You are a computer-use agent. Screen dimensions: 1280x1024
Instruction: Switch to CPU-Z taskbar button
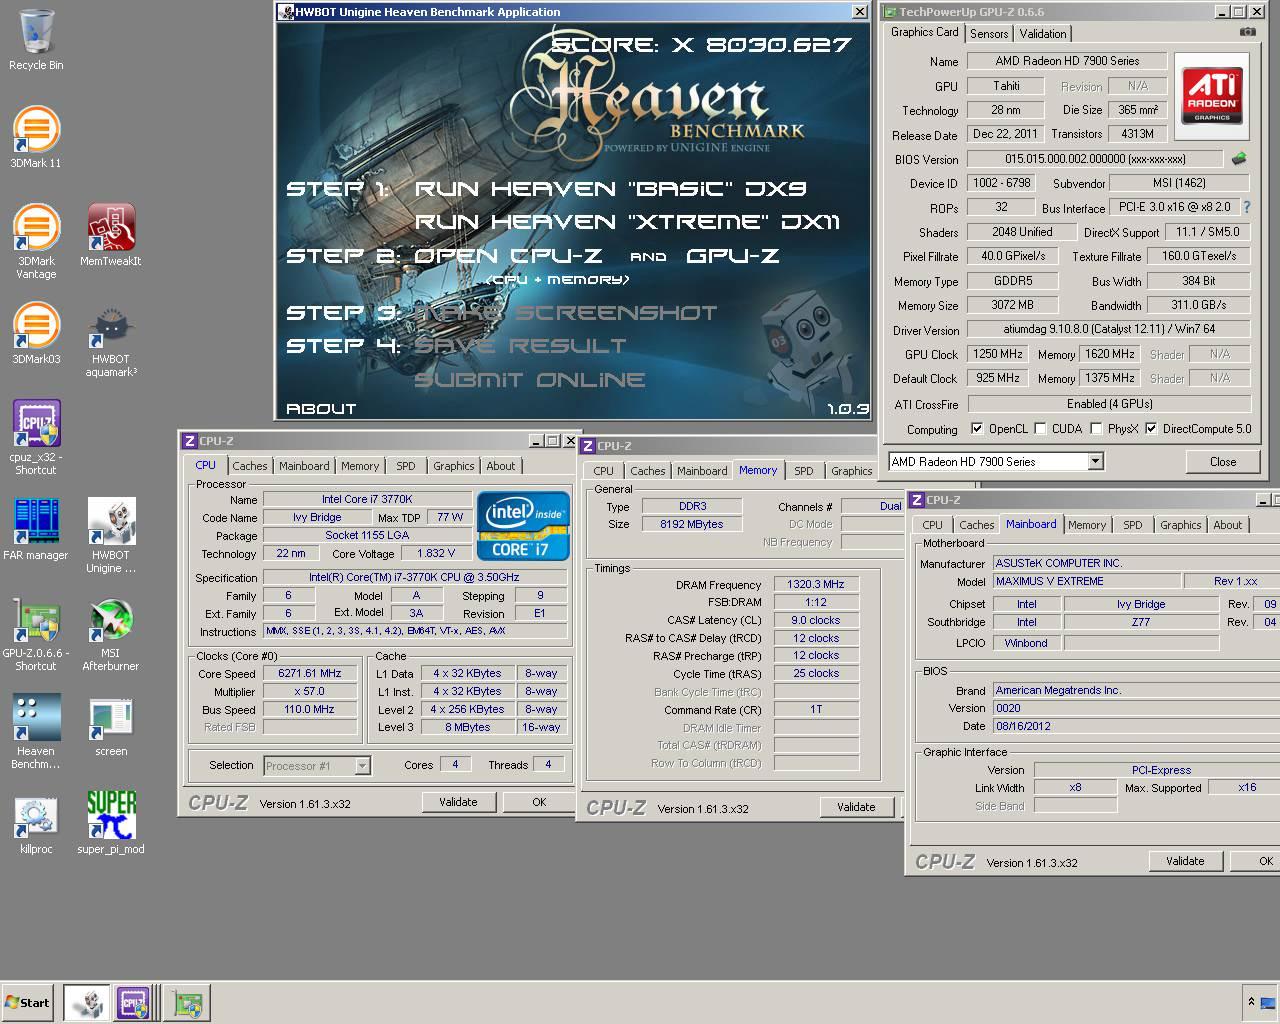(134, 1002)
